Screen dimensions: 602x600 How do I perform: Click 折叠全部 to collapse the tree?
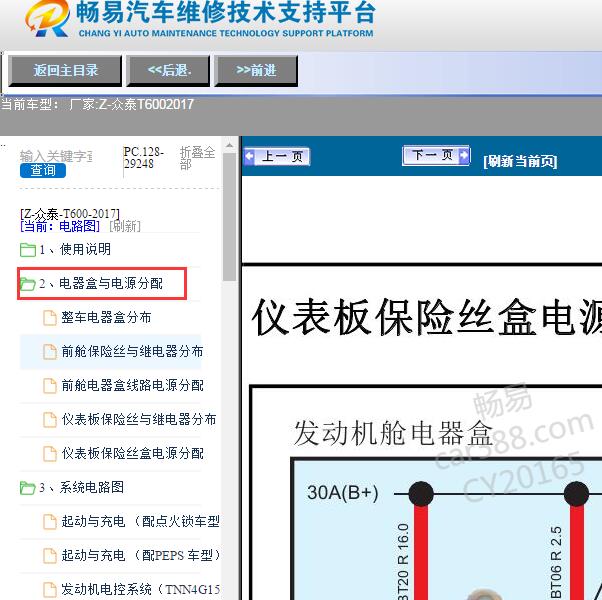[x=197, y=158]
